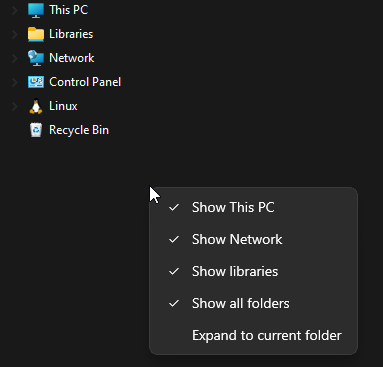This screenshot has width=383, height=367.
Task: Select the Linux text label
Action: 63,106
